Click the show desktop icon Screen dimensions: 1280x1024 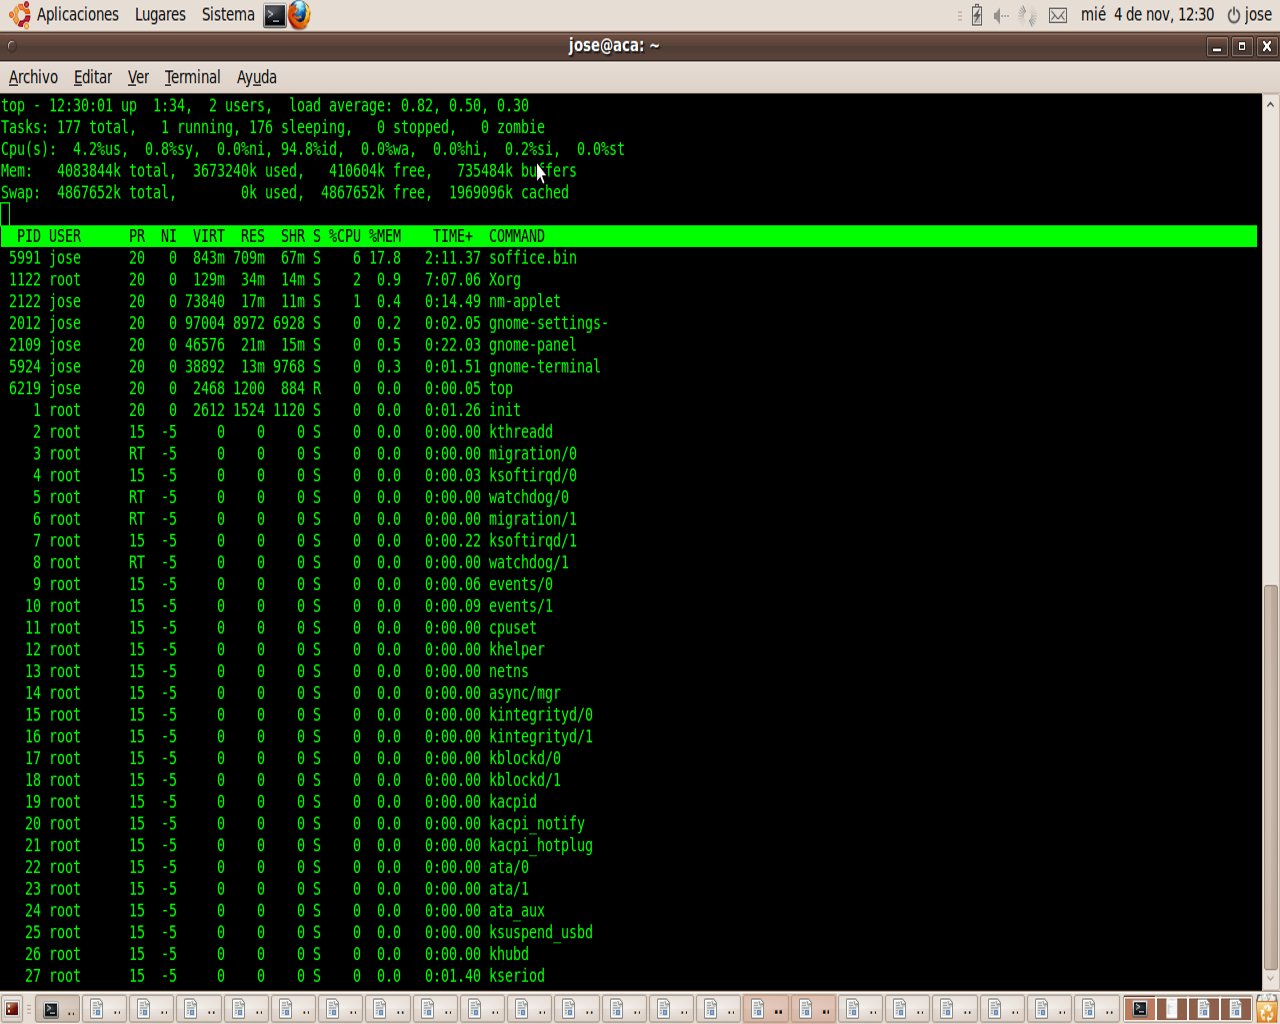[x=12, y=1009]
